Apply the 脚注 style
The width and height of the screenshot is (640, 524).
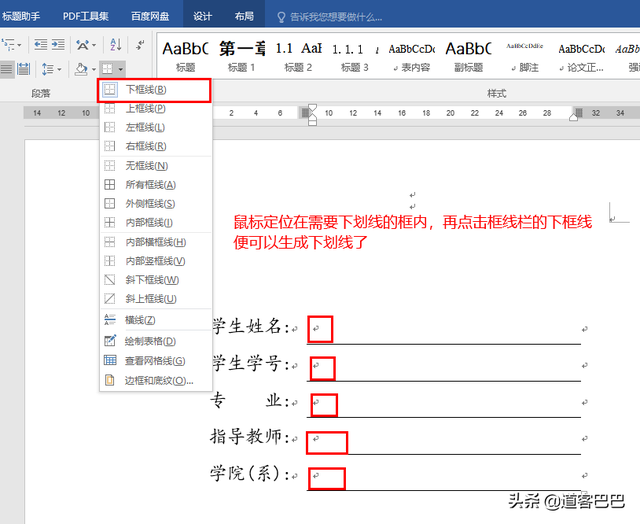click(x=525, y=56)
